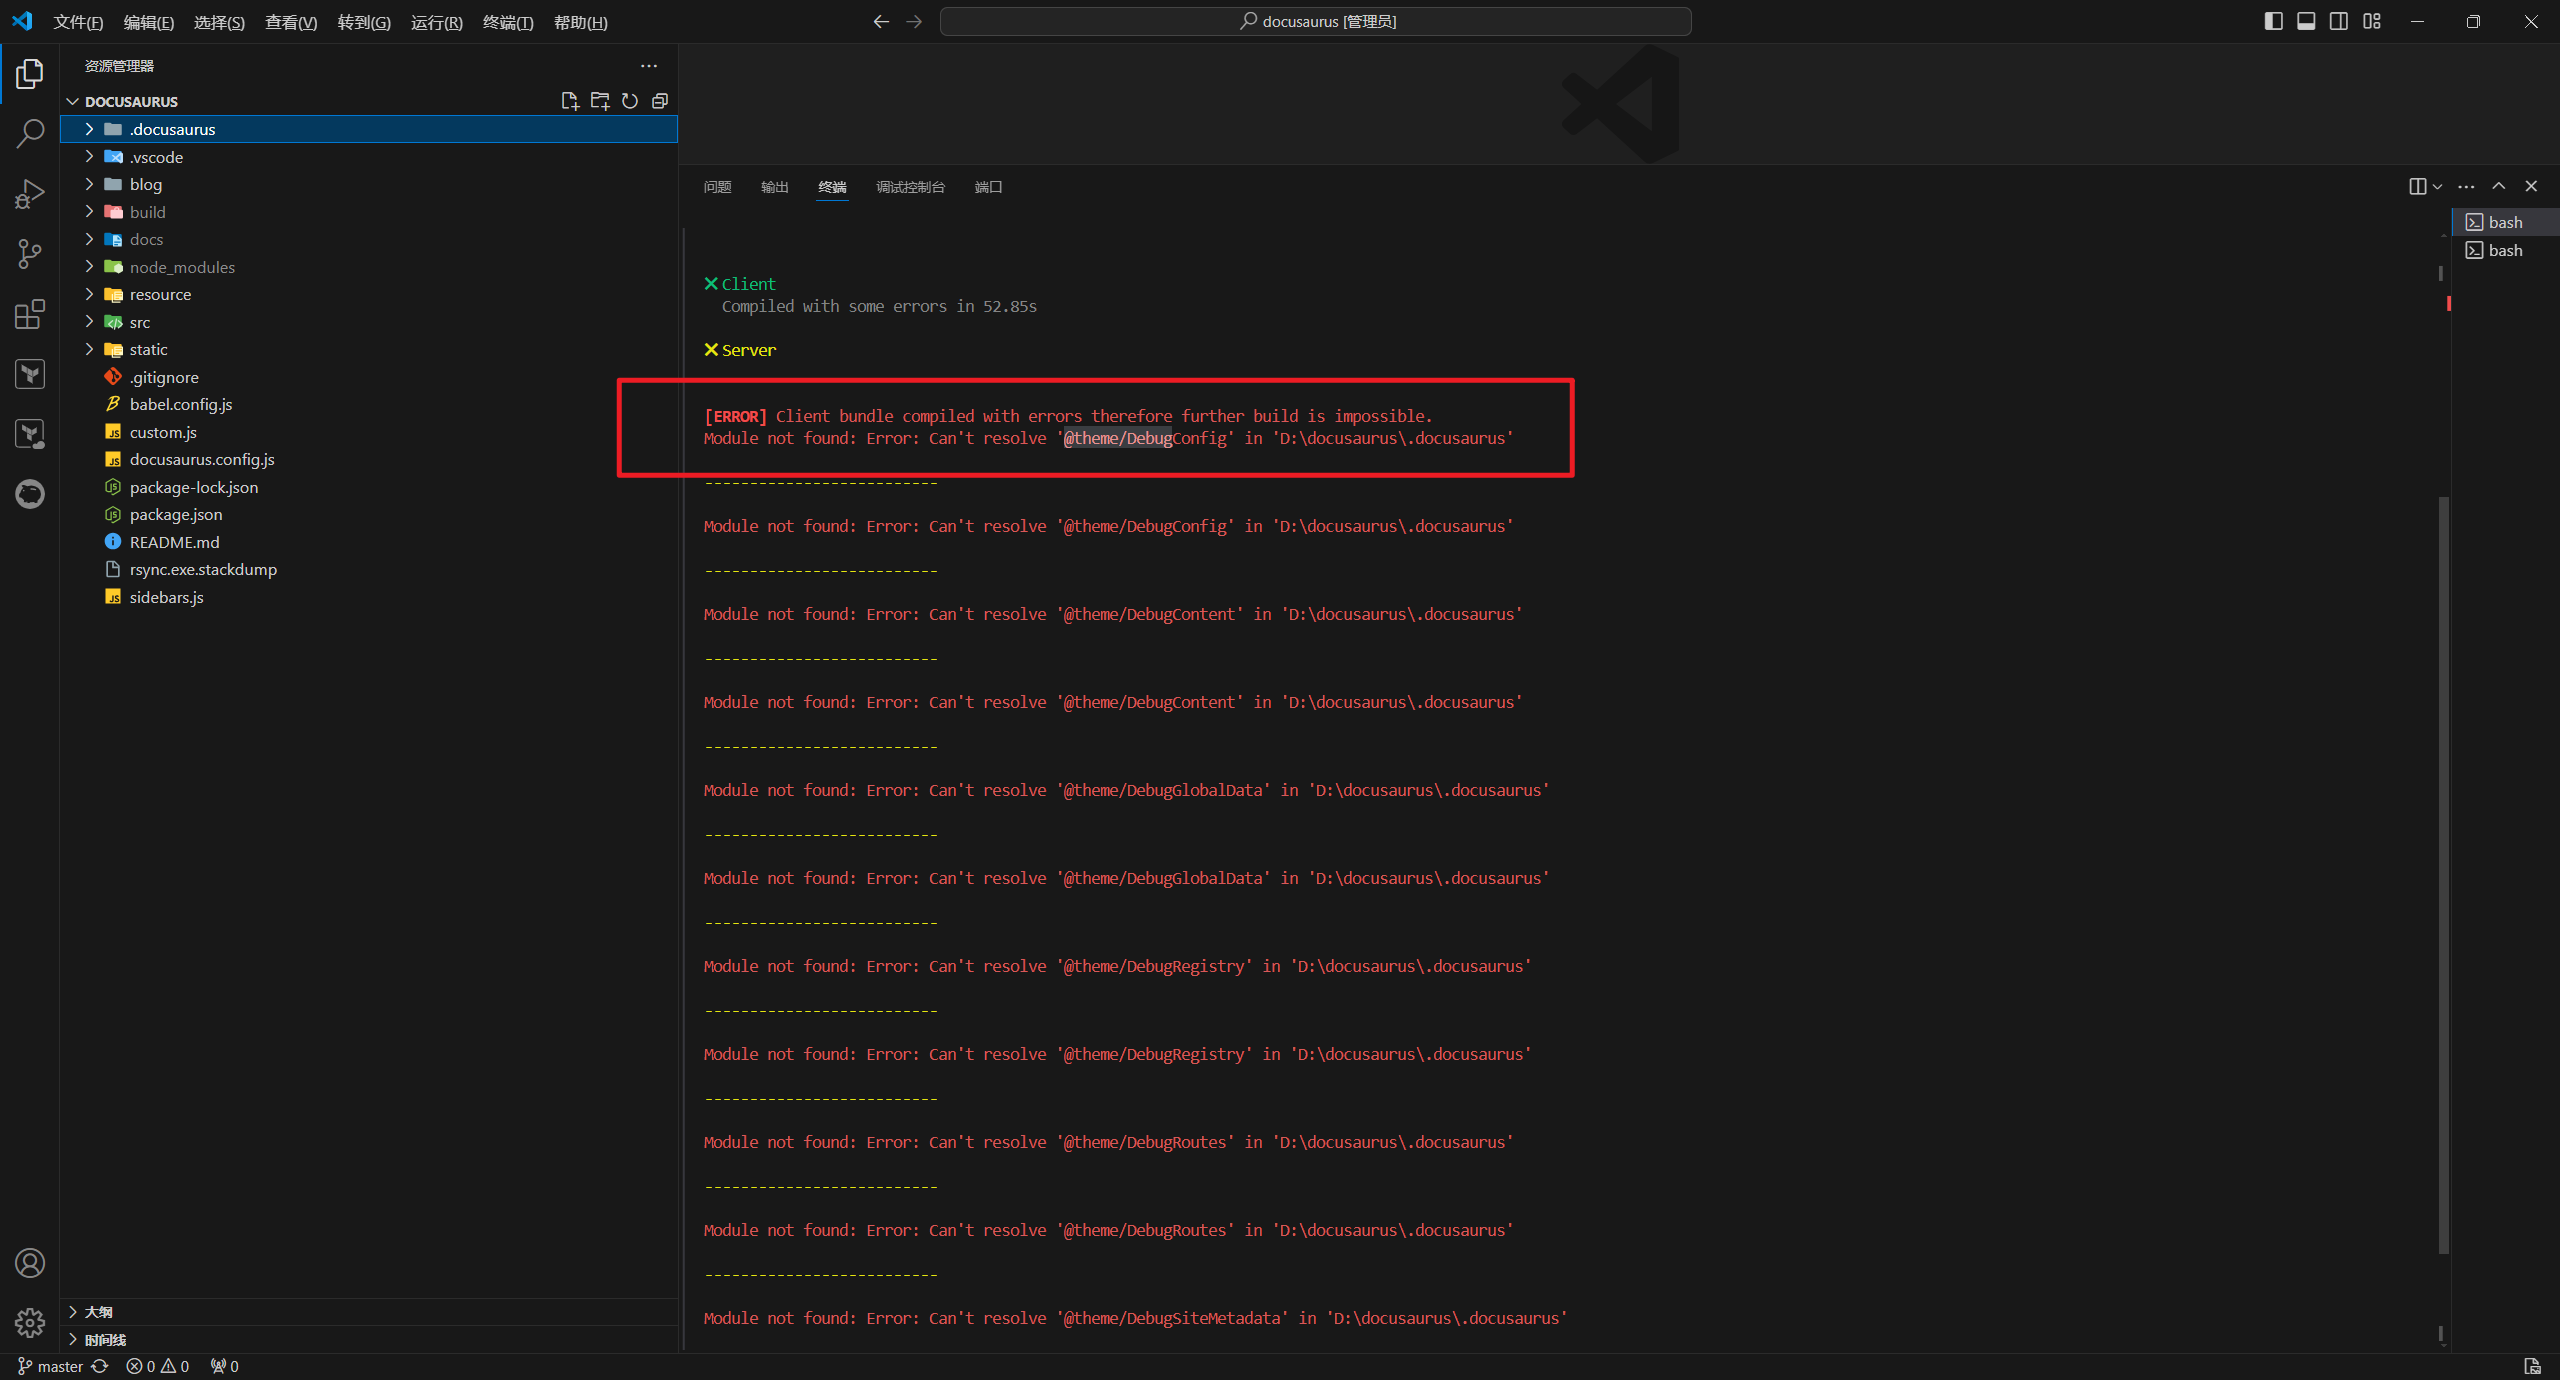Image resolution: width=2560 pixels, height=1380 pixels.
Task: Open terminal panel more actions ellipsis
Action: [2466, 186]
